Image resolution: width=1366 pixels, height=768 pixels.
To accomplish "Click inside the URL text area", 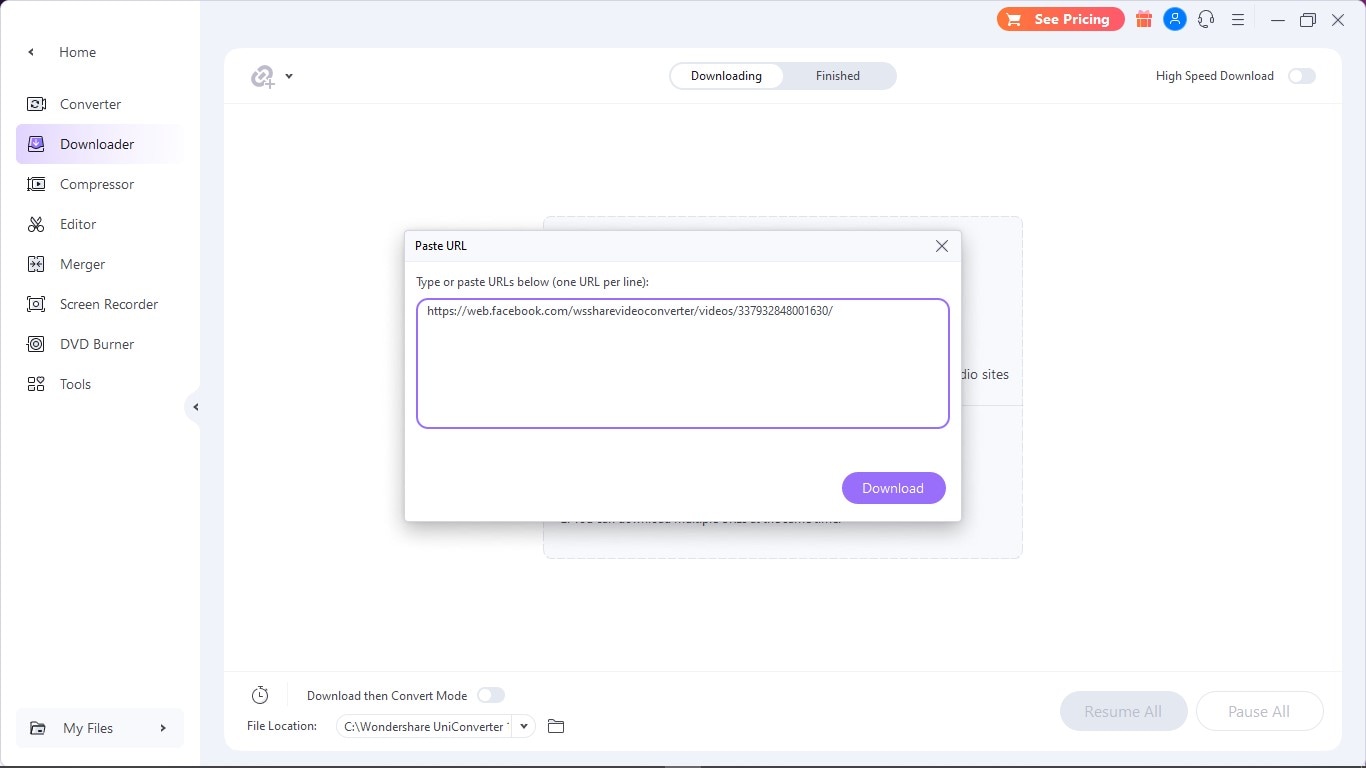I will [683, 363].
